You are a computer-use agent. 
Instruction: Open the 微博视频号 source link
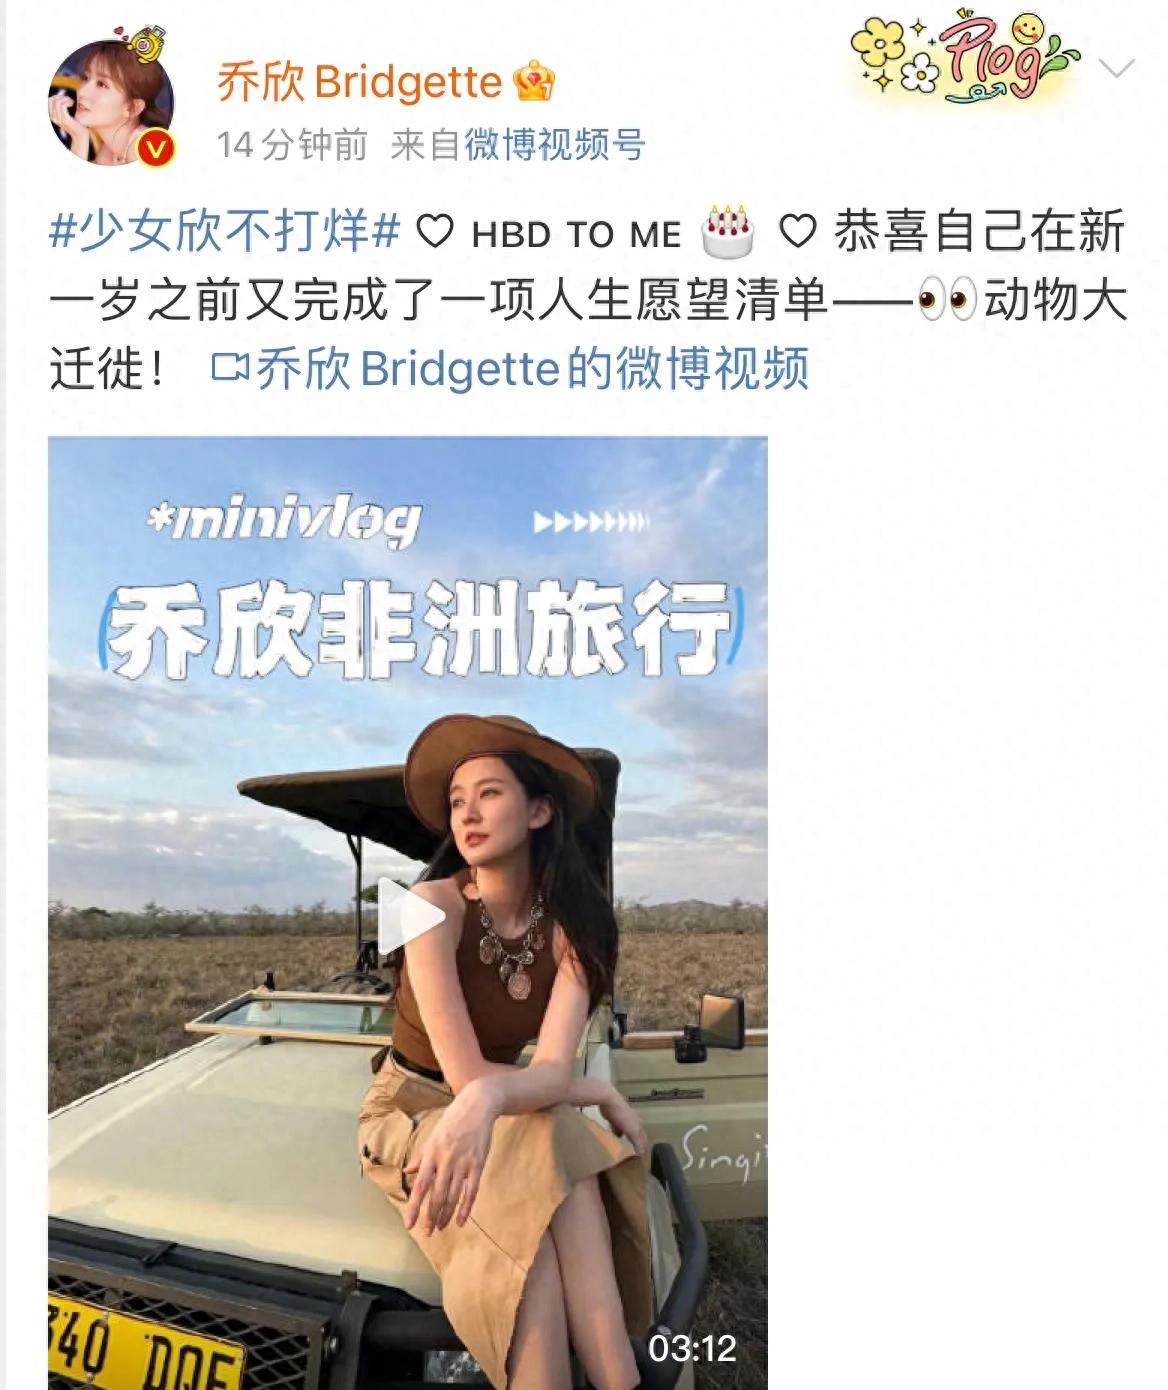(x=555, y=145)
